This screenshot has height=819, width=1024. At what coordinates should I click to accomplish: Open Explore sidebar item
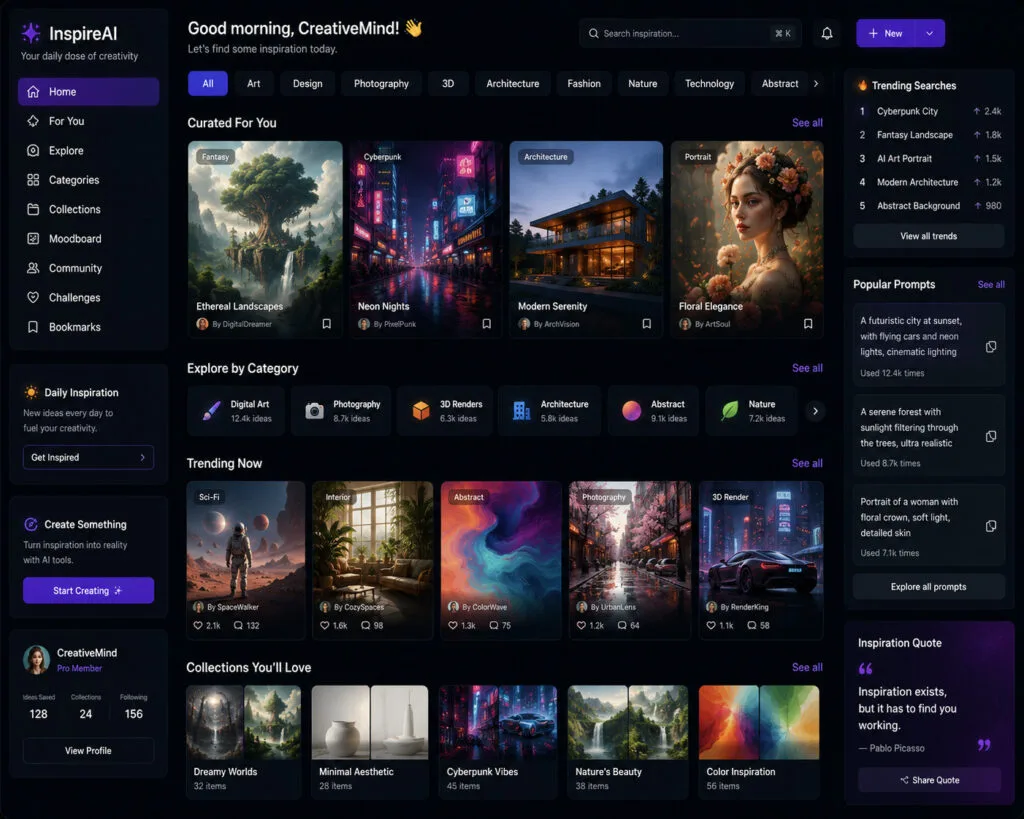88,150
